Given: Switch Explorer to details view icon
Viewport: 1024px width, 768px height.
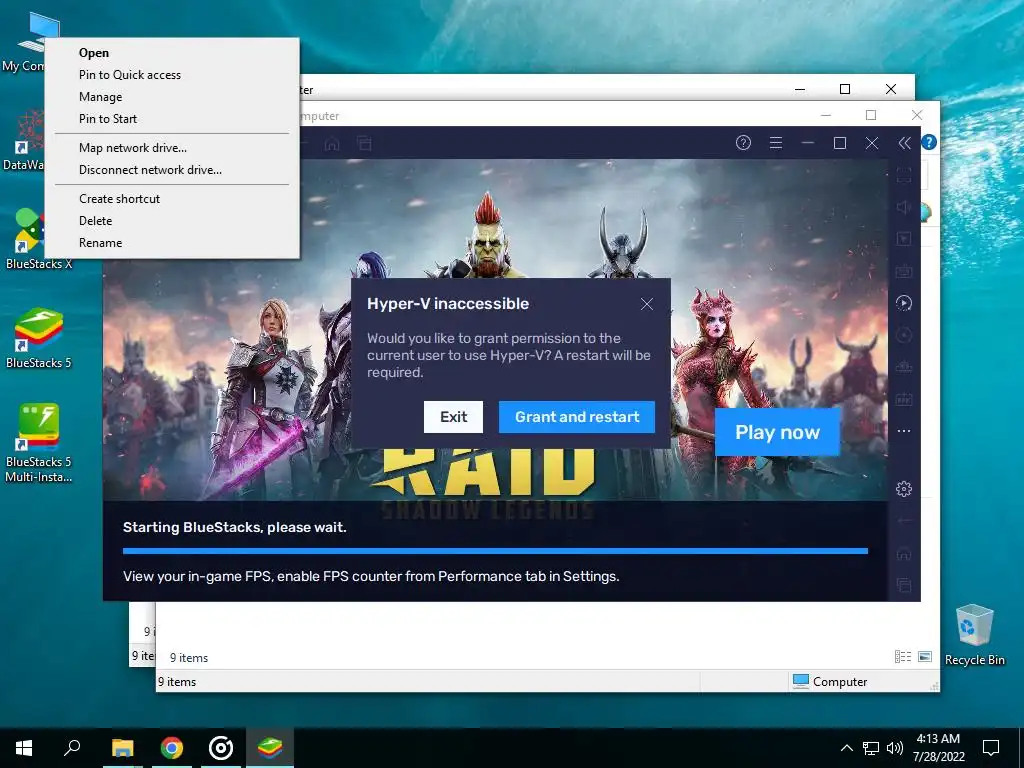Looking at the screenshot, I should [903, 657].
